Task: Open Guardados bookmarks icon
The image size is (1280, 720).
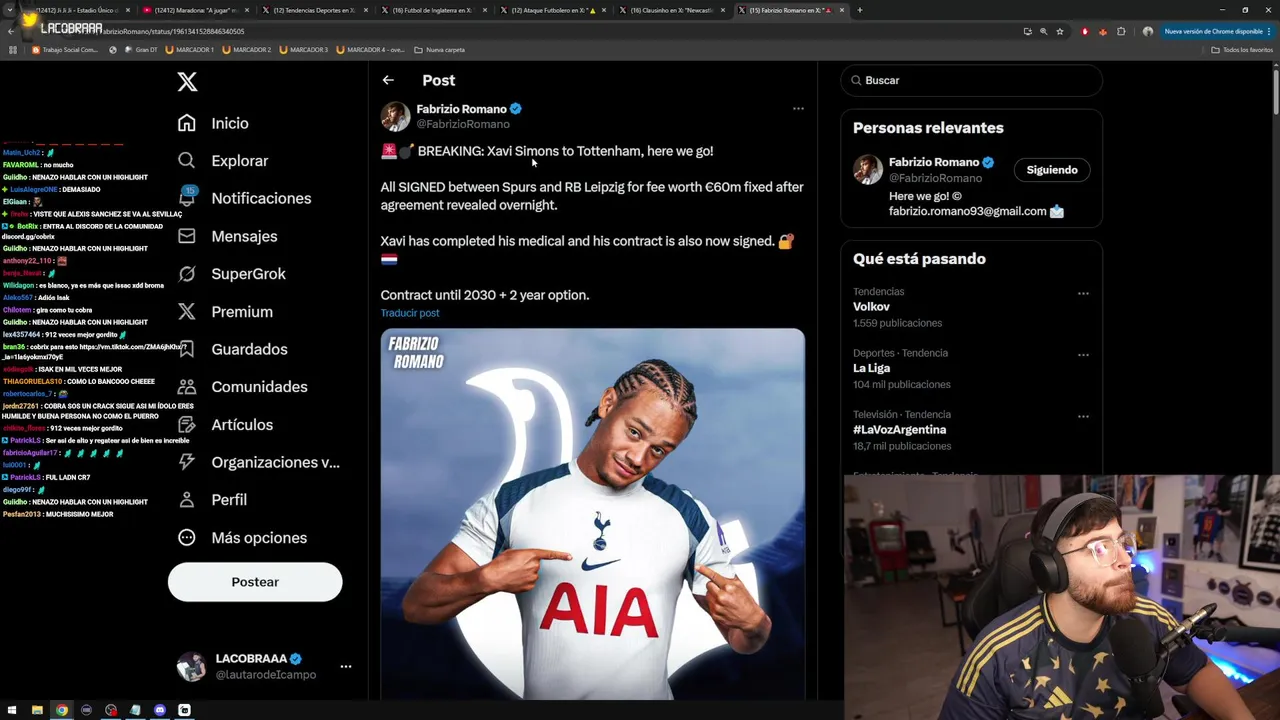Action: [187, 349]
